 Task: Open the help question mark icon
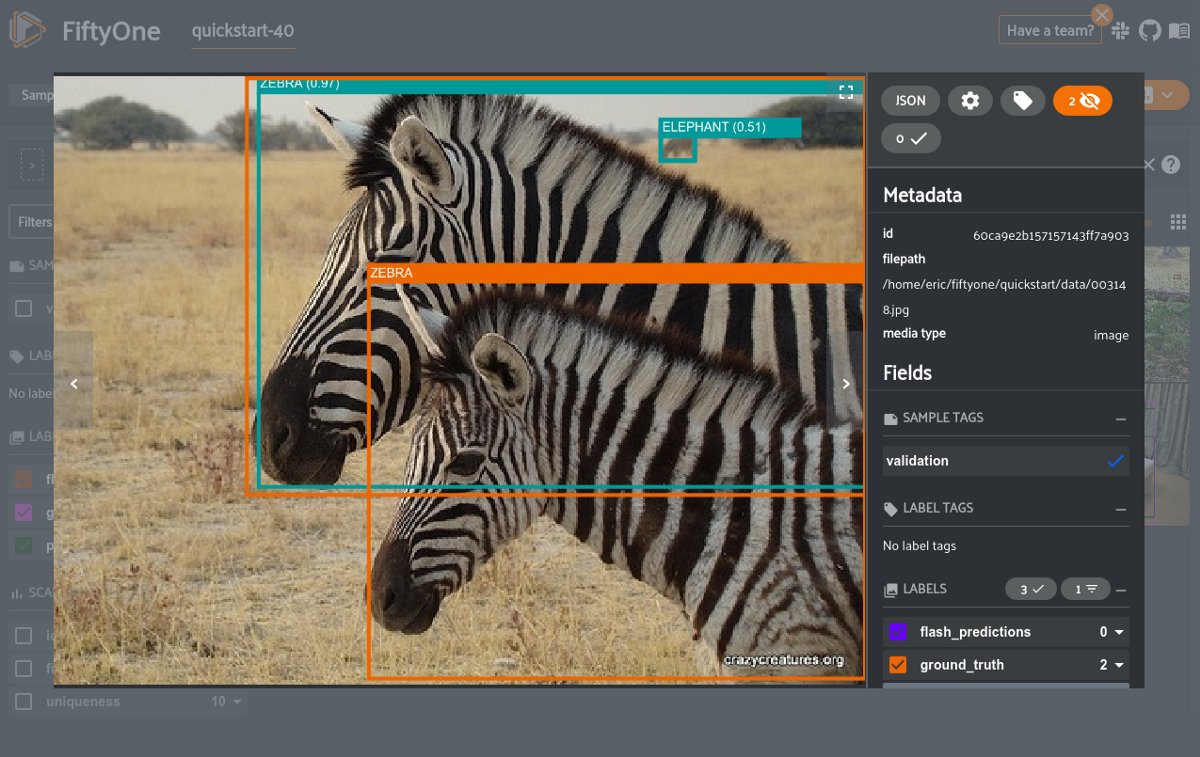coord(1171,165)
